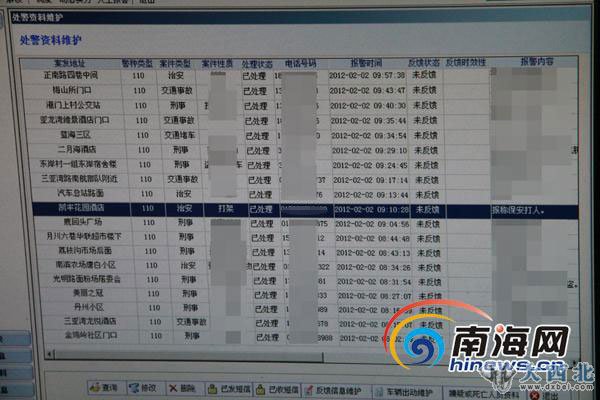Viewport: 600px width, 400px height.
Task: Sort by 案发地址 column header
Action: pyautogui.click(x=70, y=63)
